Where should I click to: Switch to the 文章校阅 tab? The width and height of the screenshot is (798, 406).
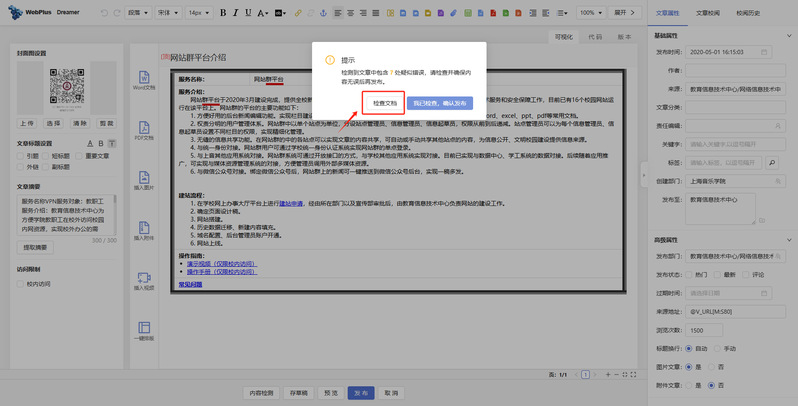point(708,13)
